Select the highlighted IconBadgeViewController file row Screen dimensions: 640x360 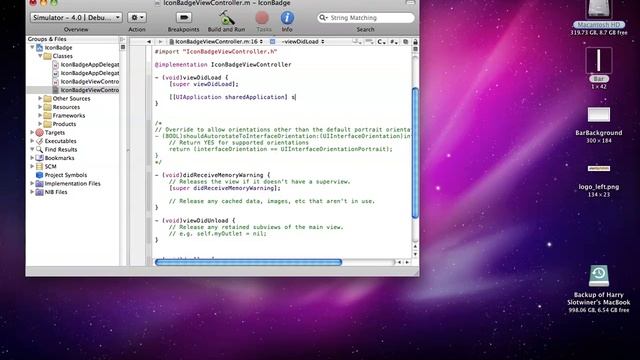(73, 90)
